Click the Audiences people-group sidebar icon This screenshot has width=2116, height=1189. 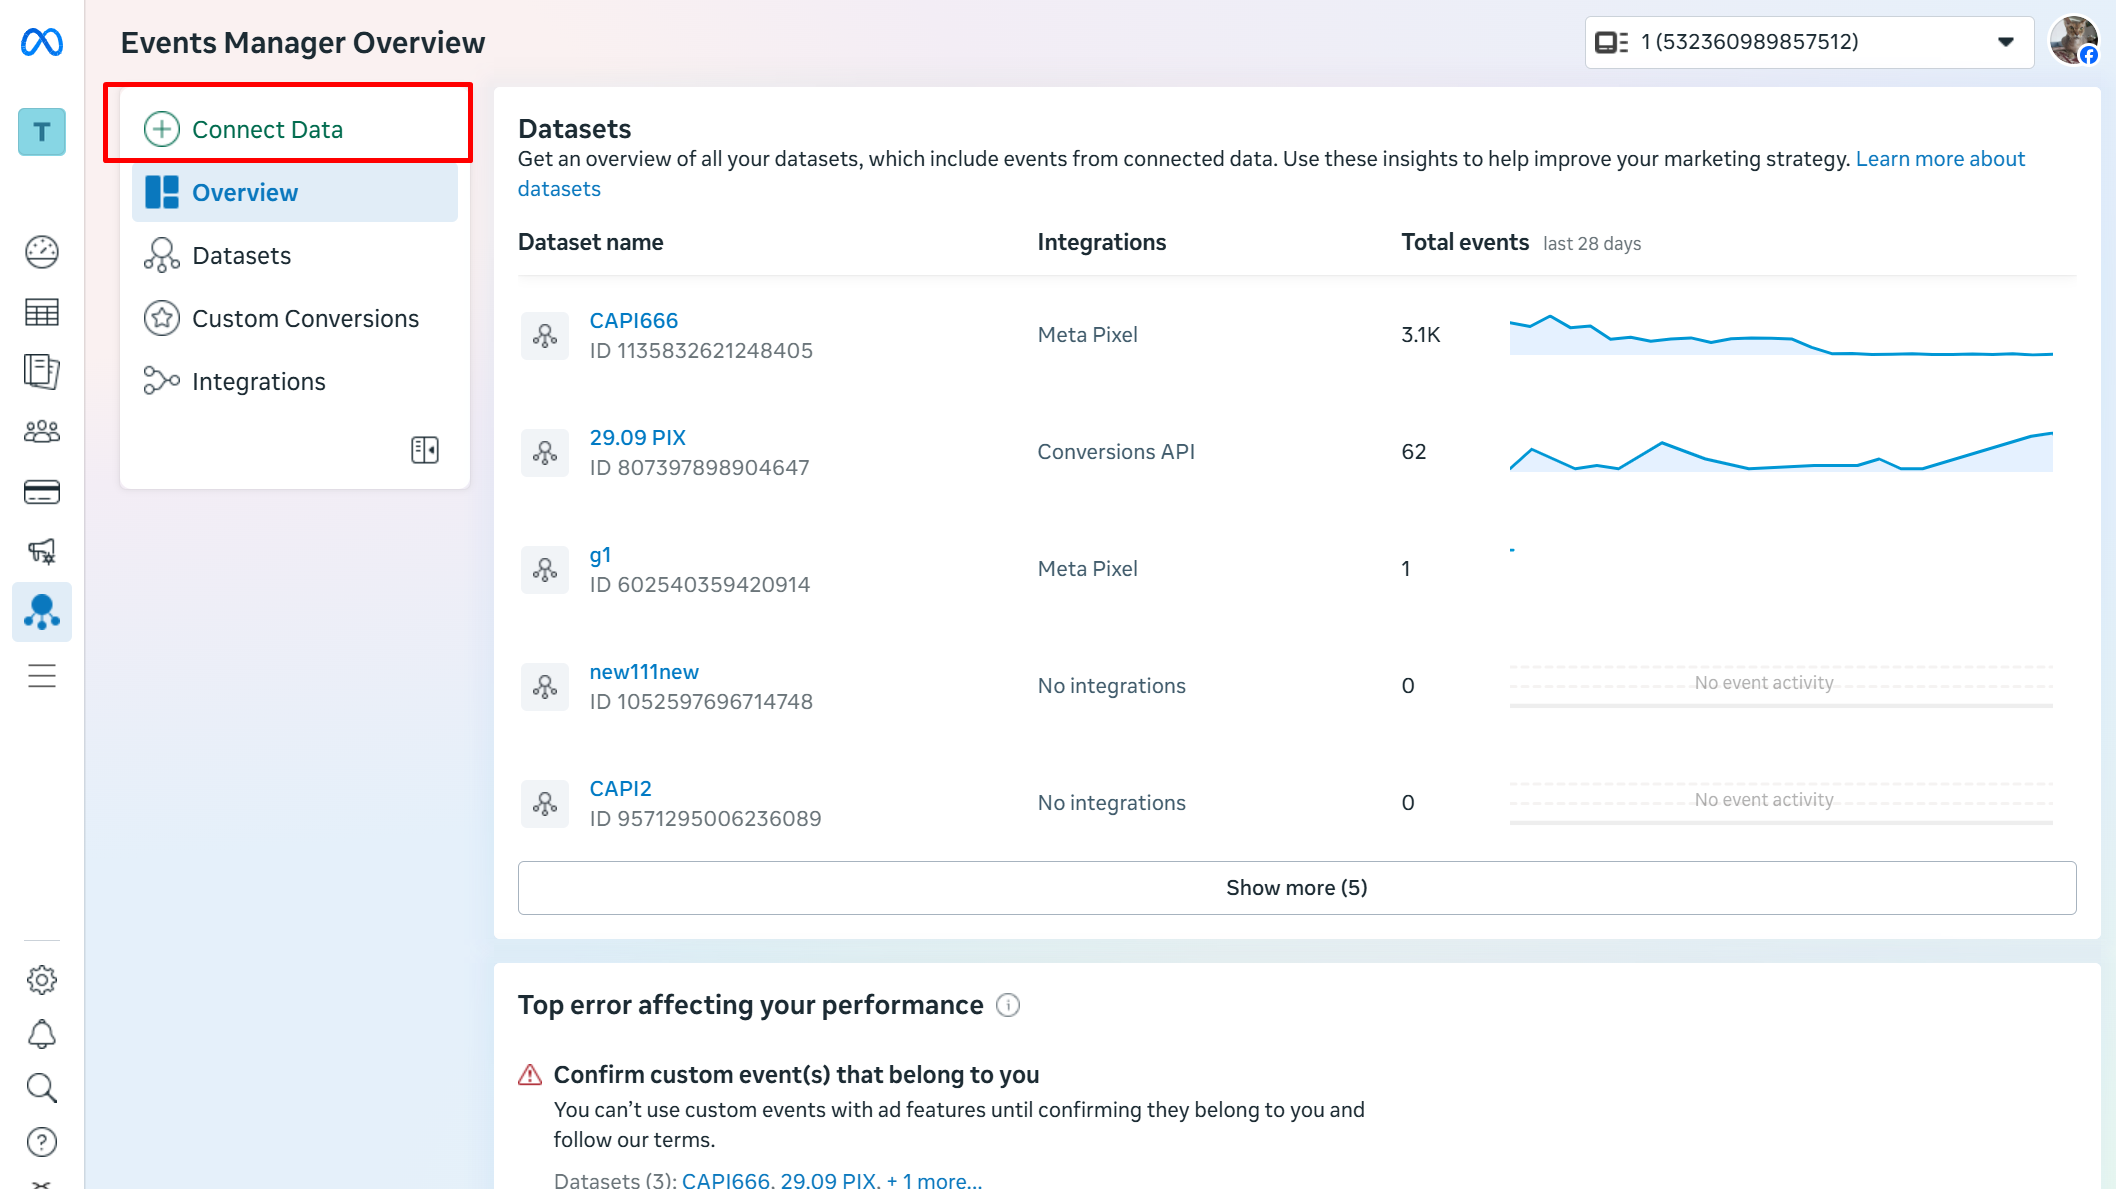pos(42,432)
